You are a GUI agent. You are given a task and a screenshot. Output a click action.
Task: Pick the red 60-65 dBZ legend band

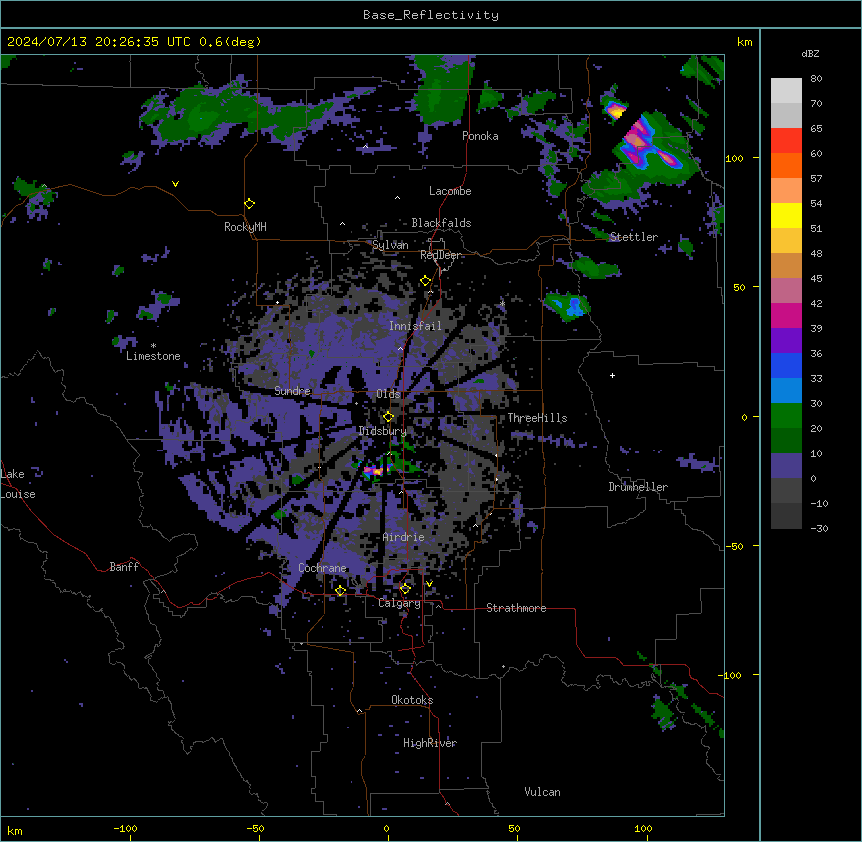[x=786, y=141]
